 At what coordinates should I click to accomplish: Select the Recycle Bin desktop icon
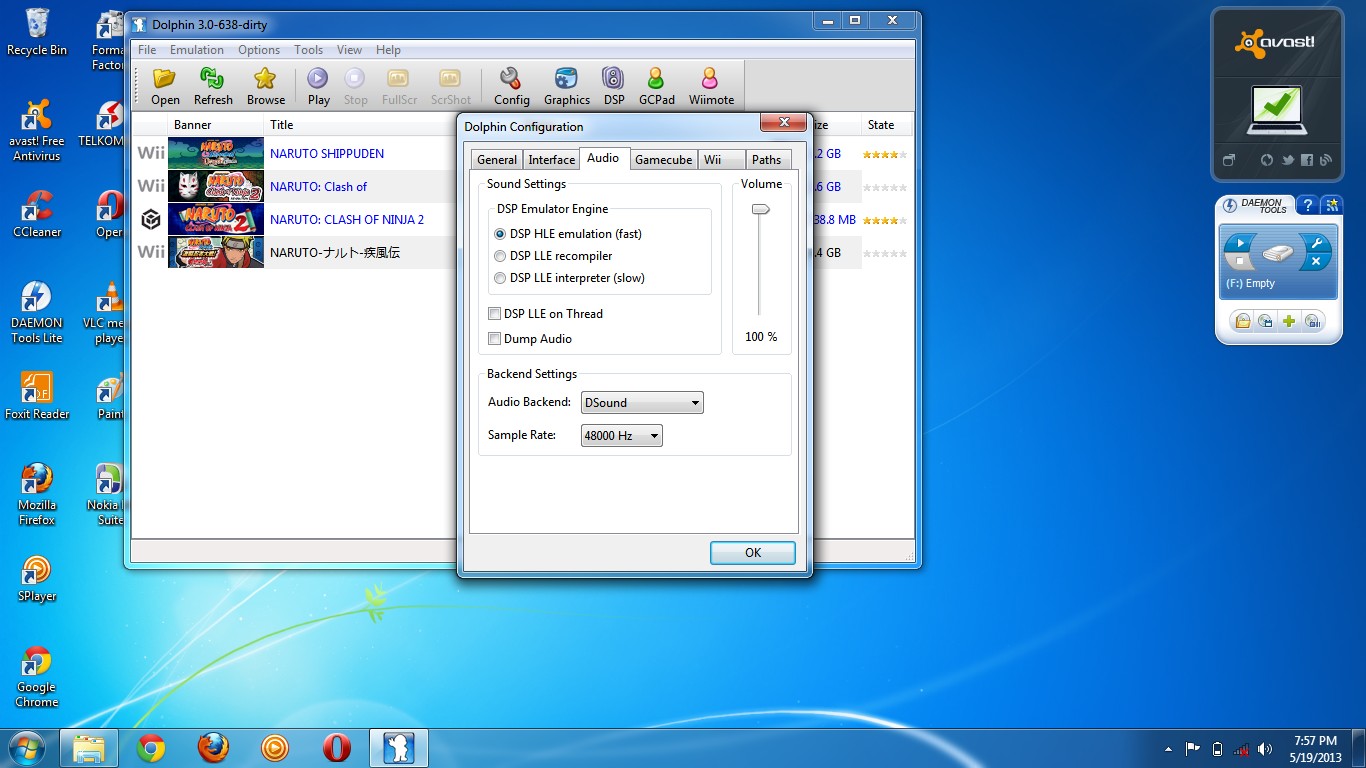tap(37, 32)
